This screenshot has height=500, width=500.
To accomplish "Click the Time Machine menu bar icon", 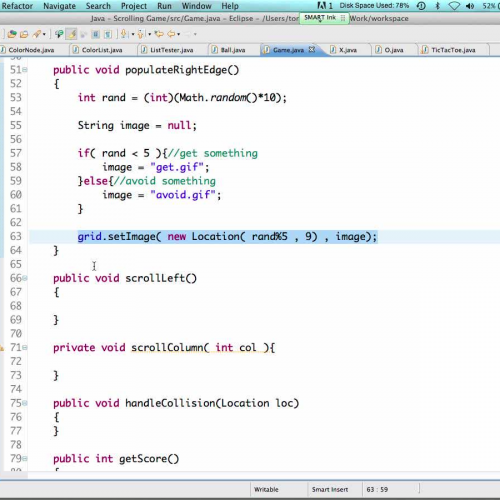I will pyautogui.click(x=421, y=6).
